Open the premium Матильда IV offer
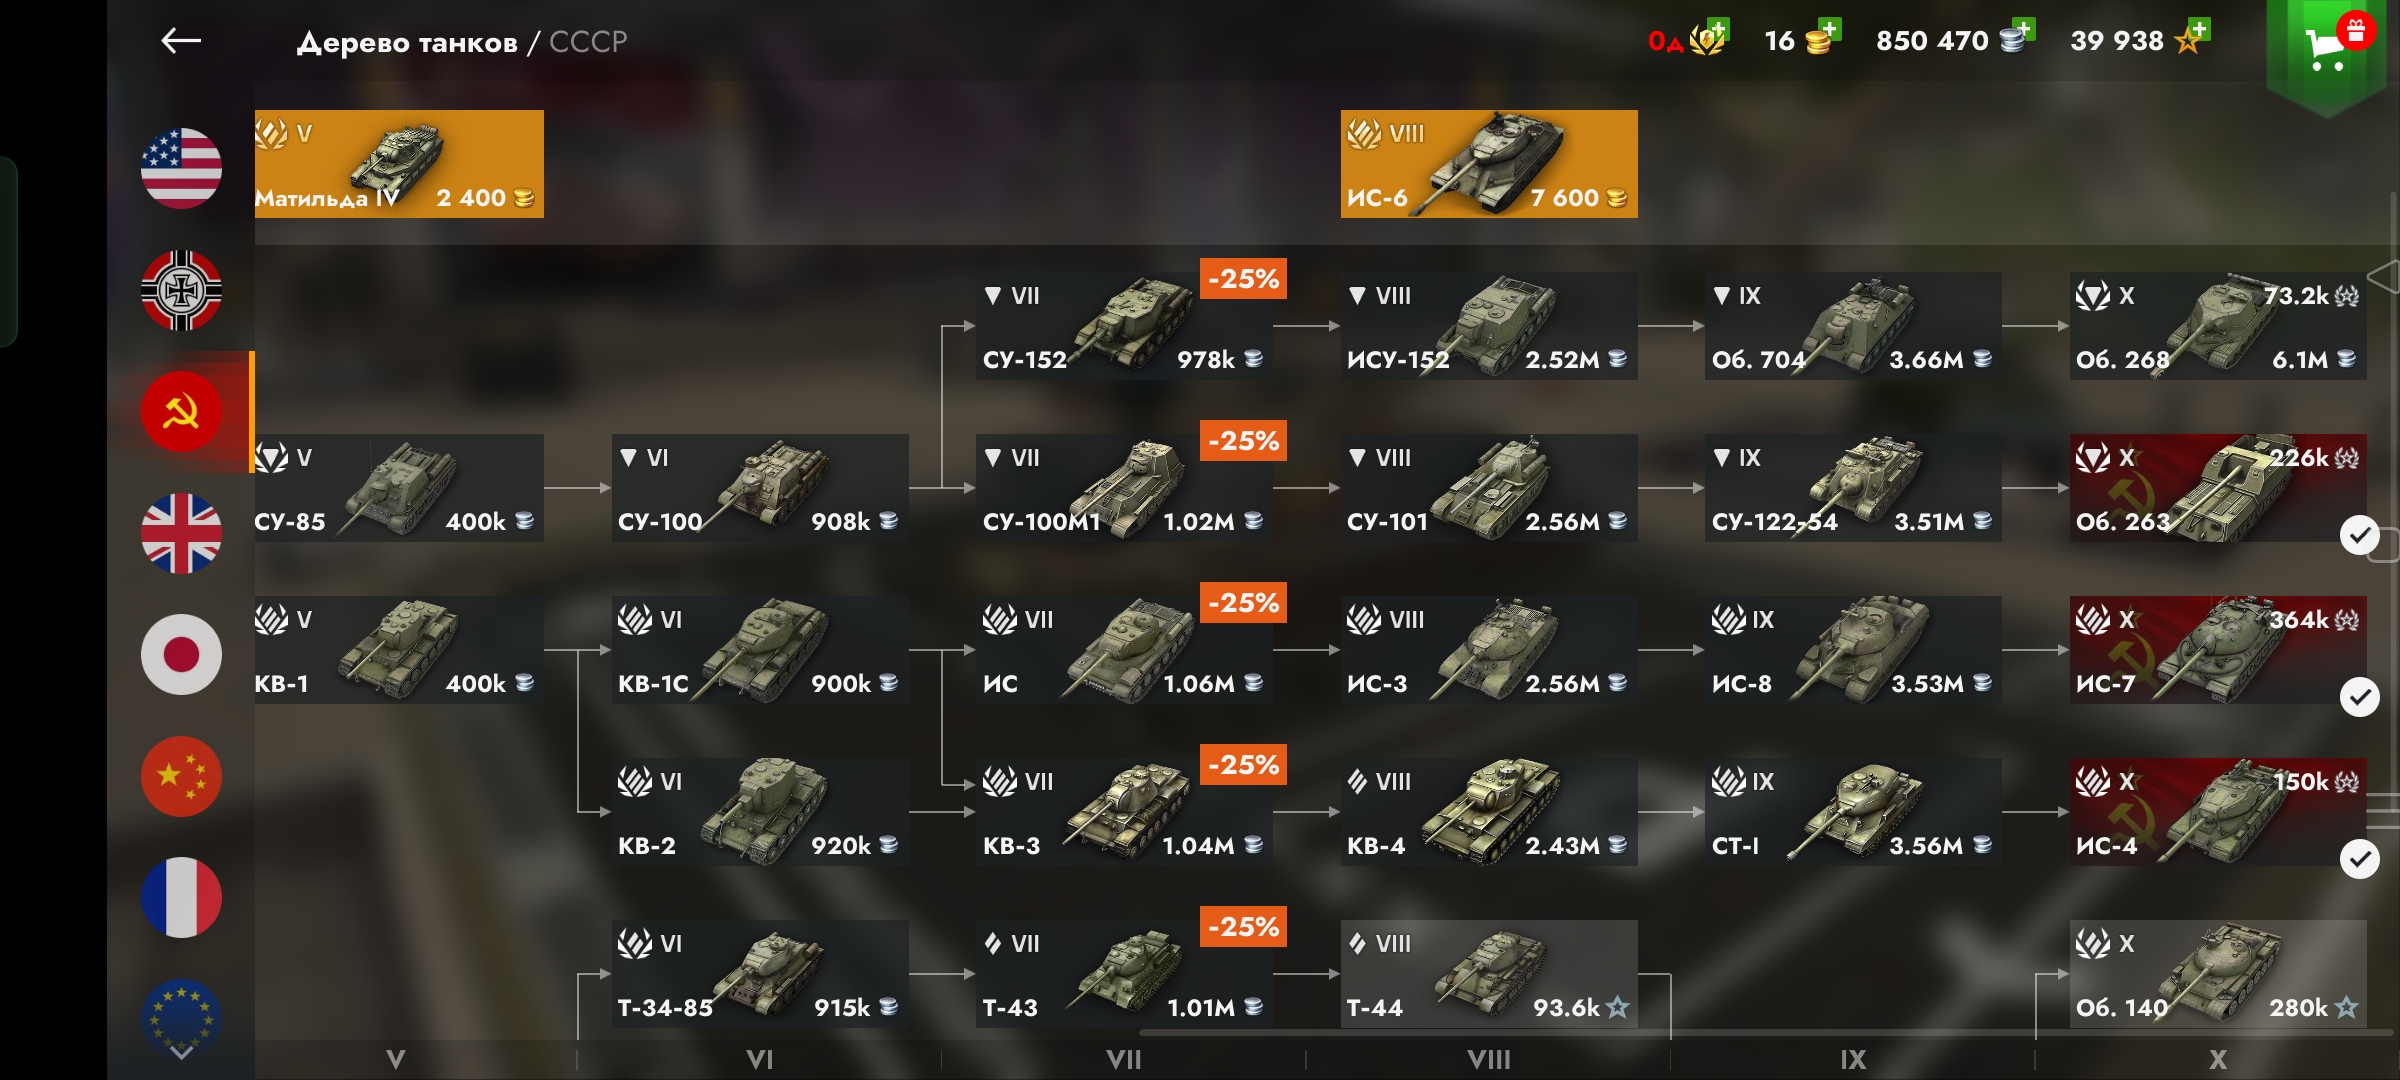The width and height of the screenshot is (2400, 1080). coord(399,164)
